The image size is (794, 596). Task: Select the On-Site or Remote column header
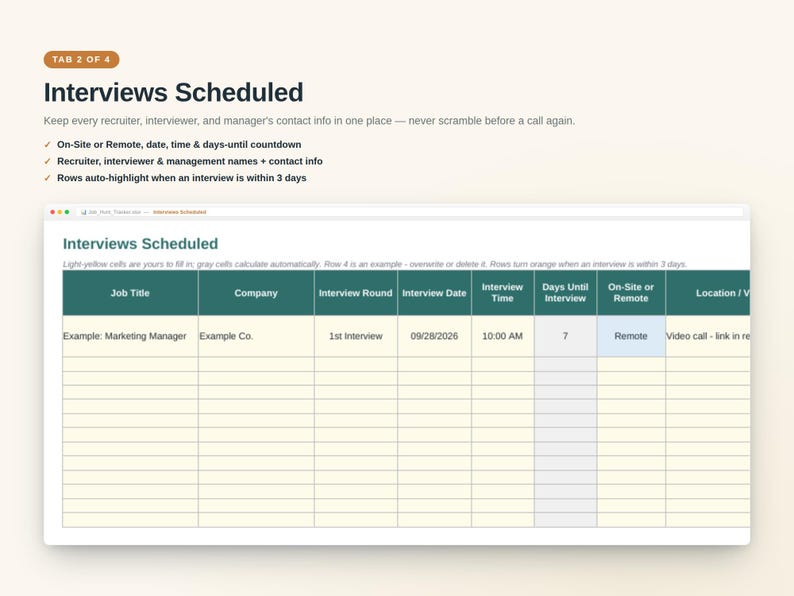click(x=631, y=293)
